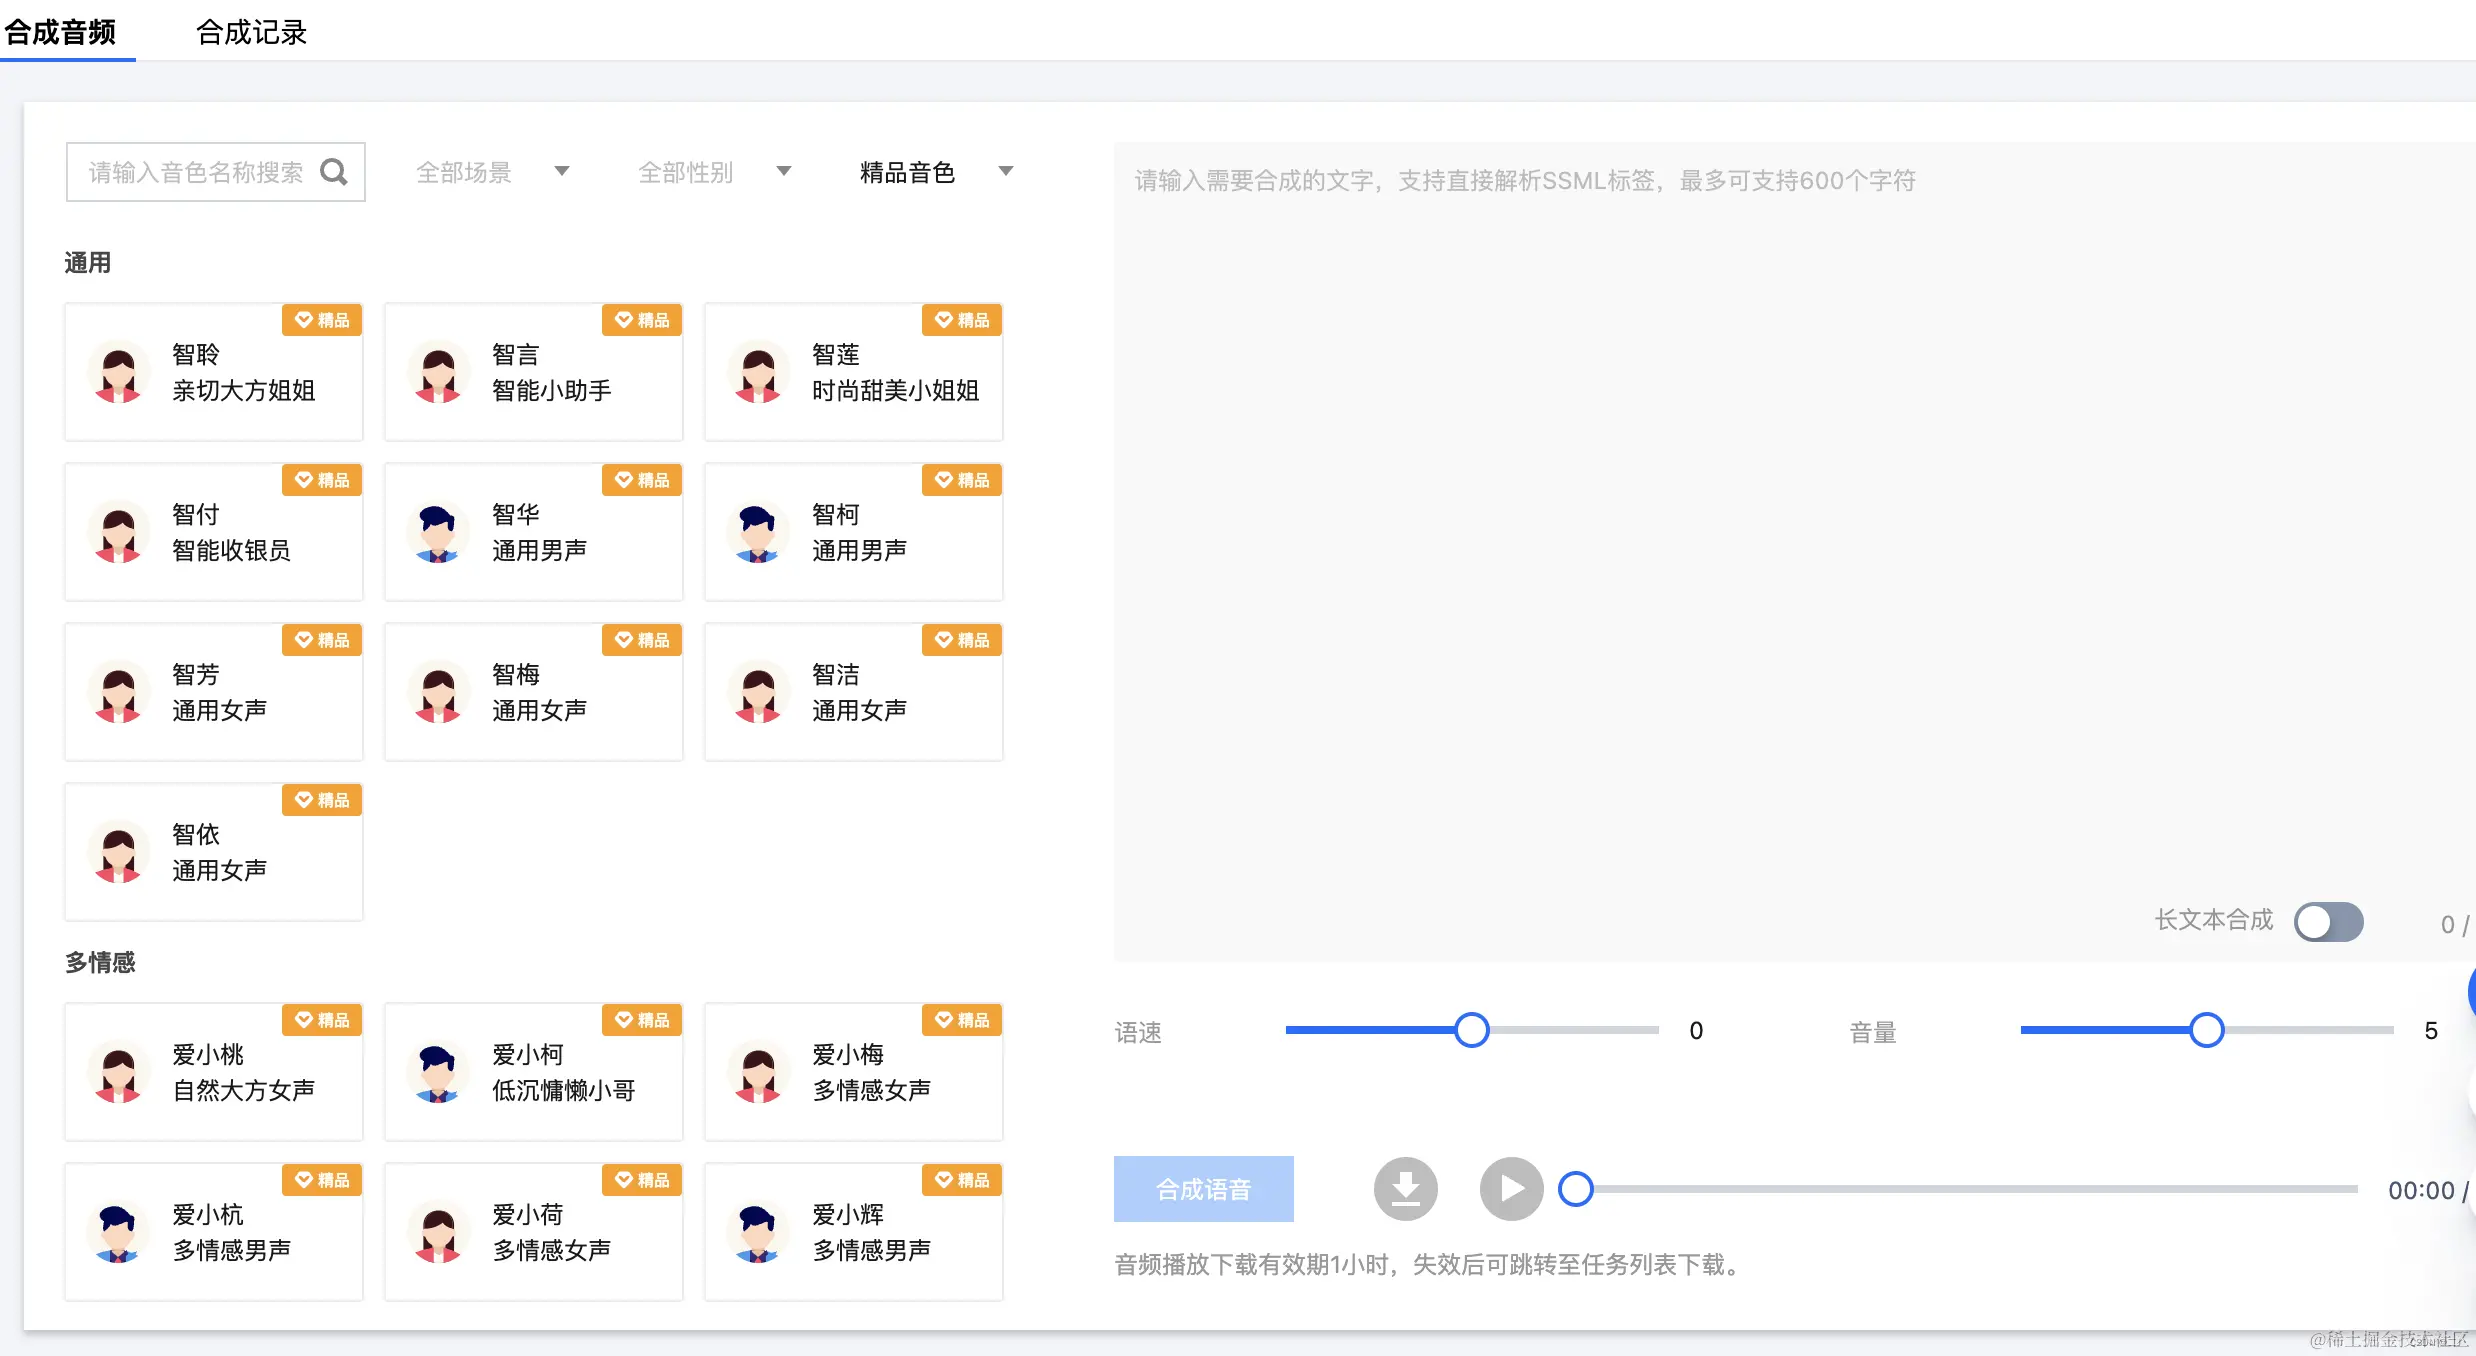This screenshot has height=1356, width=2476.
Task: Click 爱小辉 voice avatar
Action: coord(759,1232)
